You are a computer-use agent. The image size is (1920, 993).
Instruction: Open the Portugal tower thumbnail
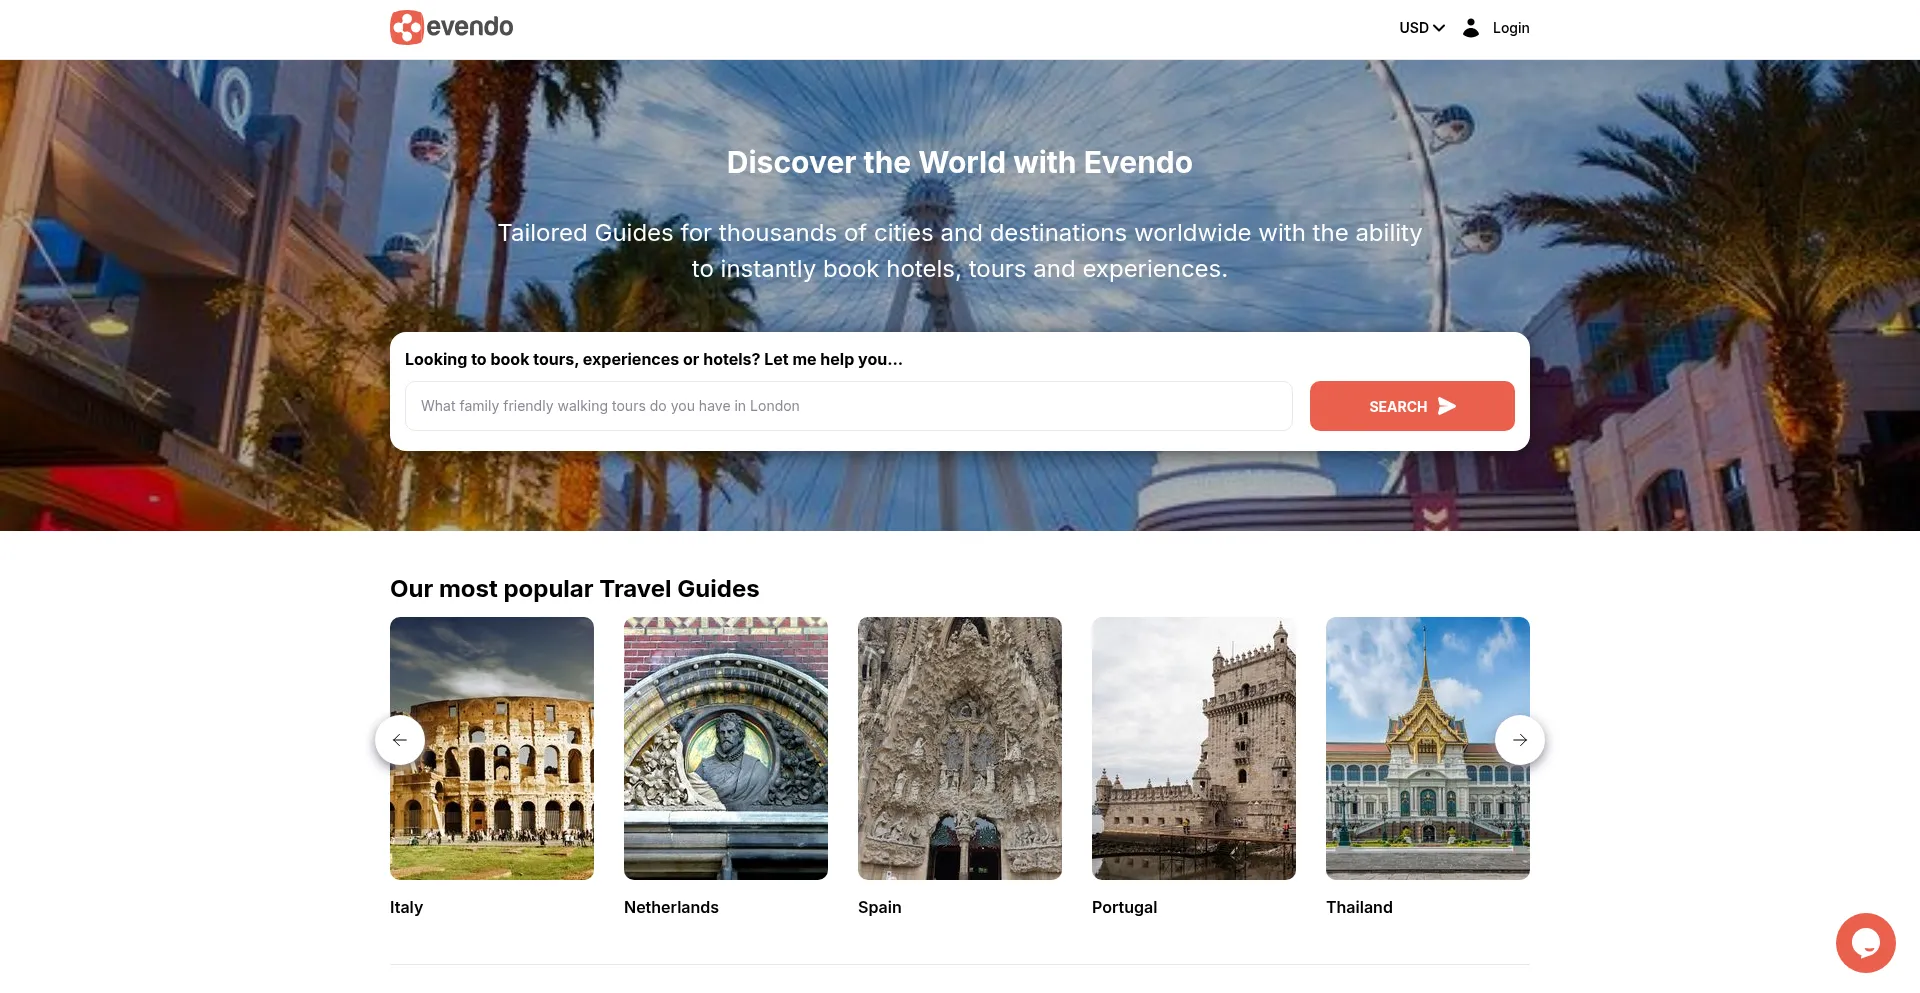coord(1194,748)
